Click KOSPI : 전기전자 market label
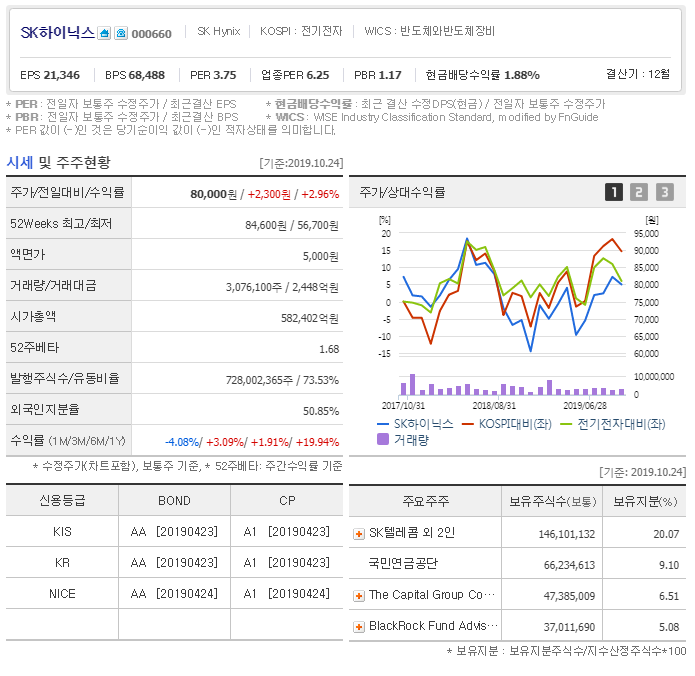 (301, 31)
